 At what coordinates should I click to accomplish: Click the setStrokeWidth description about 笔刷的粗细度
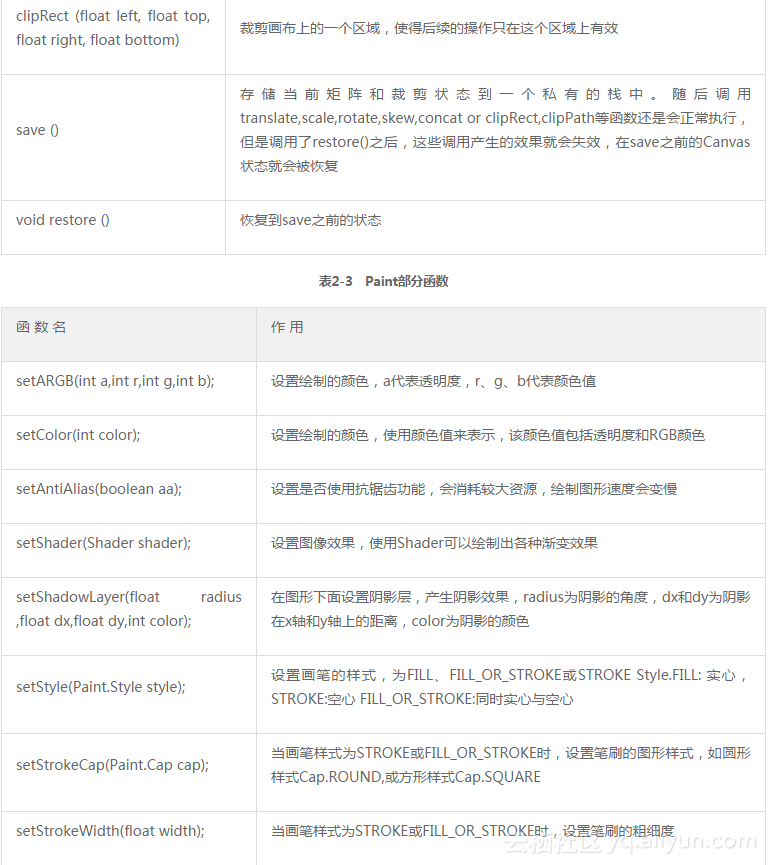tap(472, 831)
